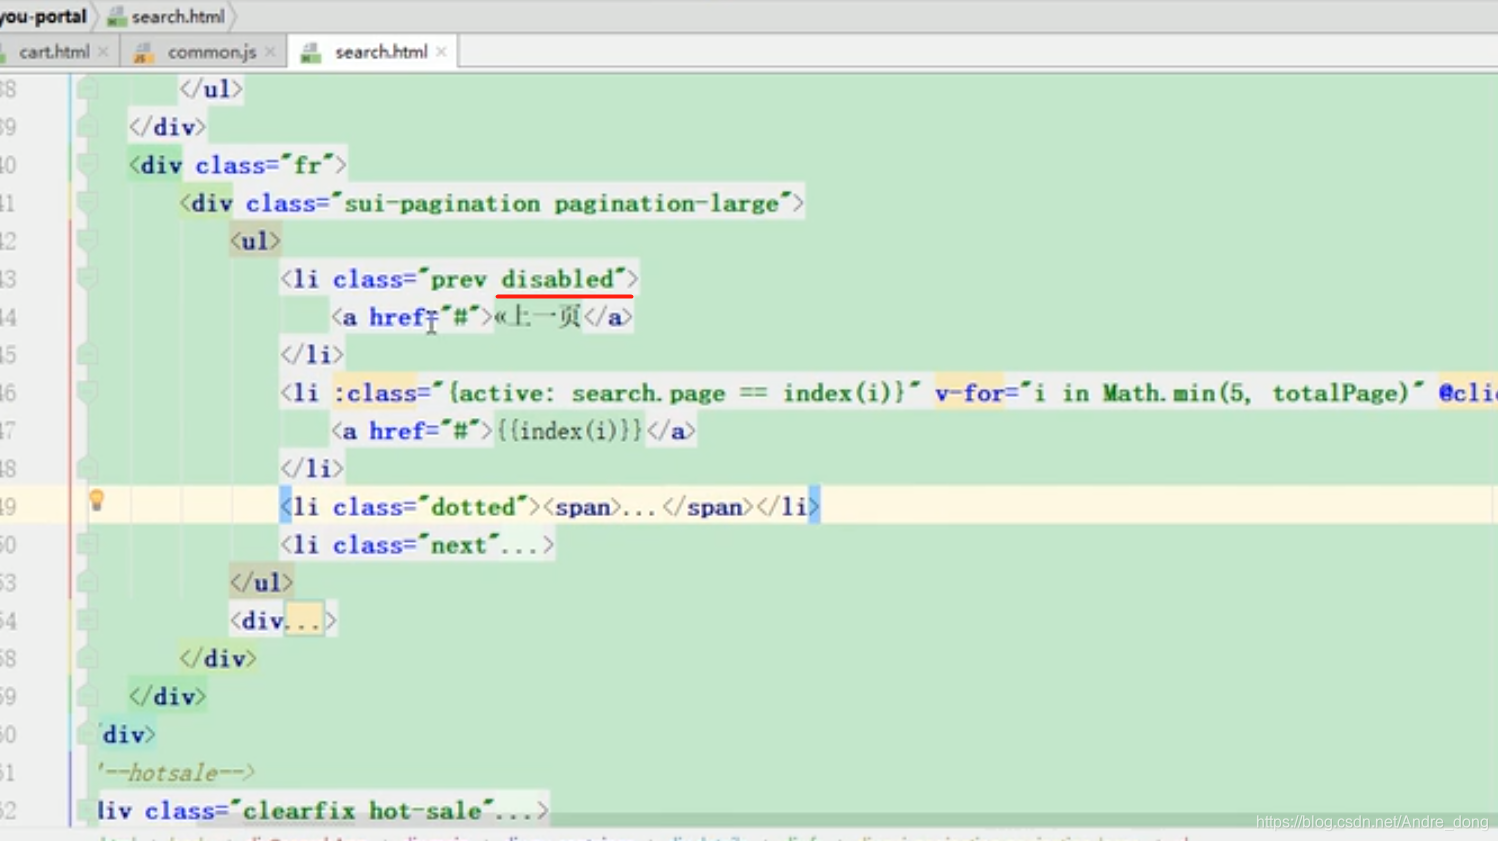The image size is (1498, 841).
Task: Close the cart.html tab
Action: (x=103, y=52)
